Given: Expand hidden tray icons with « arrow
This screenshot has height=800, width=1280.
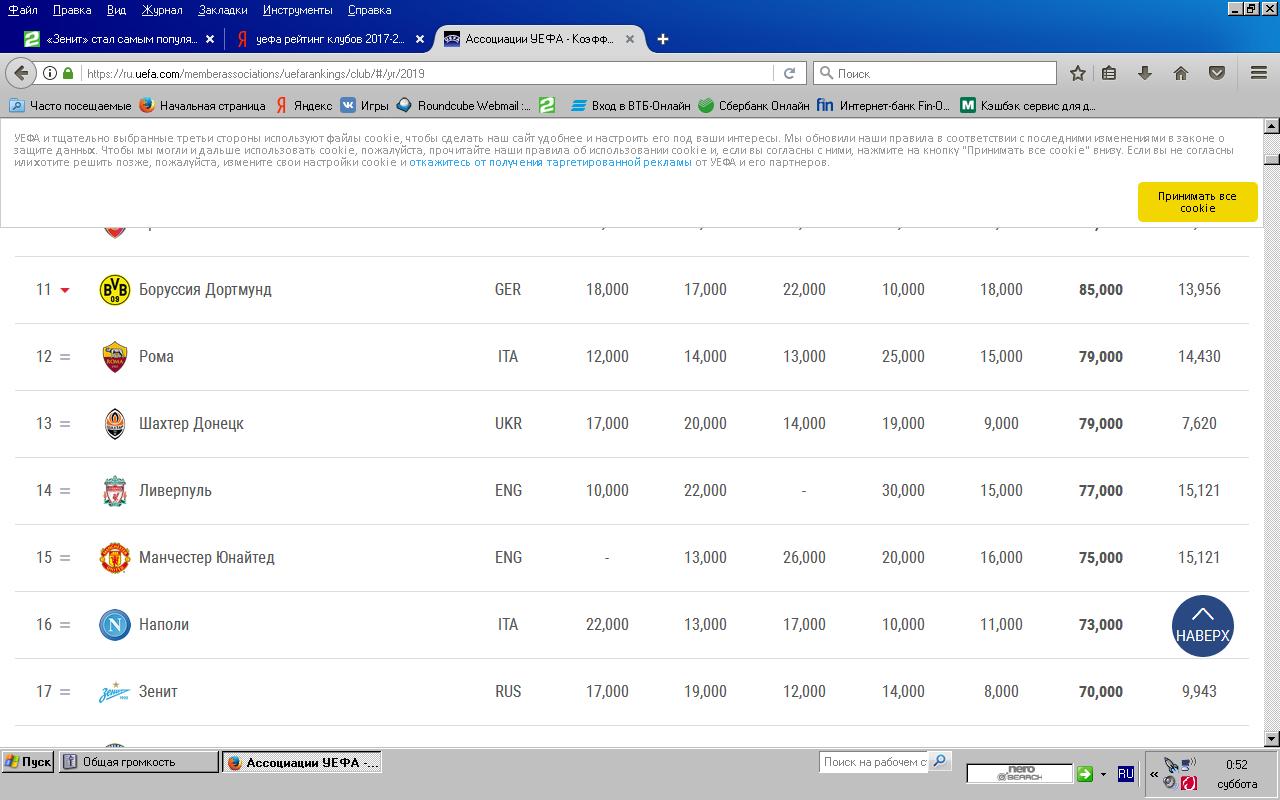Looking at the screenshot, I should coord(1154,774).
